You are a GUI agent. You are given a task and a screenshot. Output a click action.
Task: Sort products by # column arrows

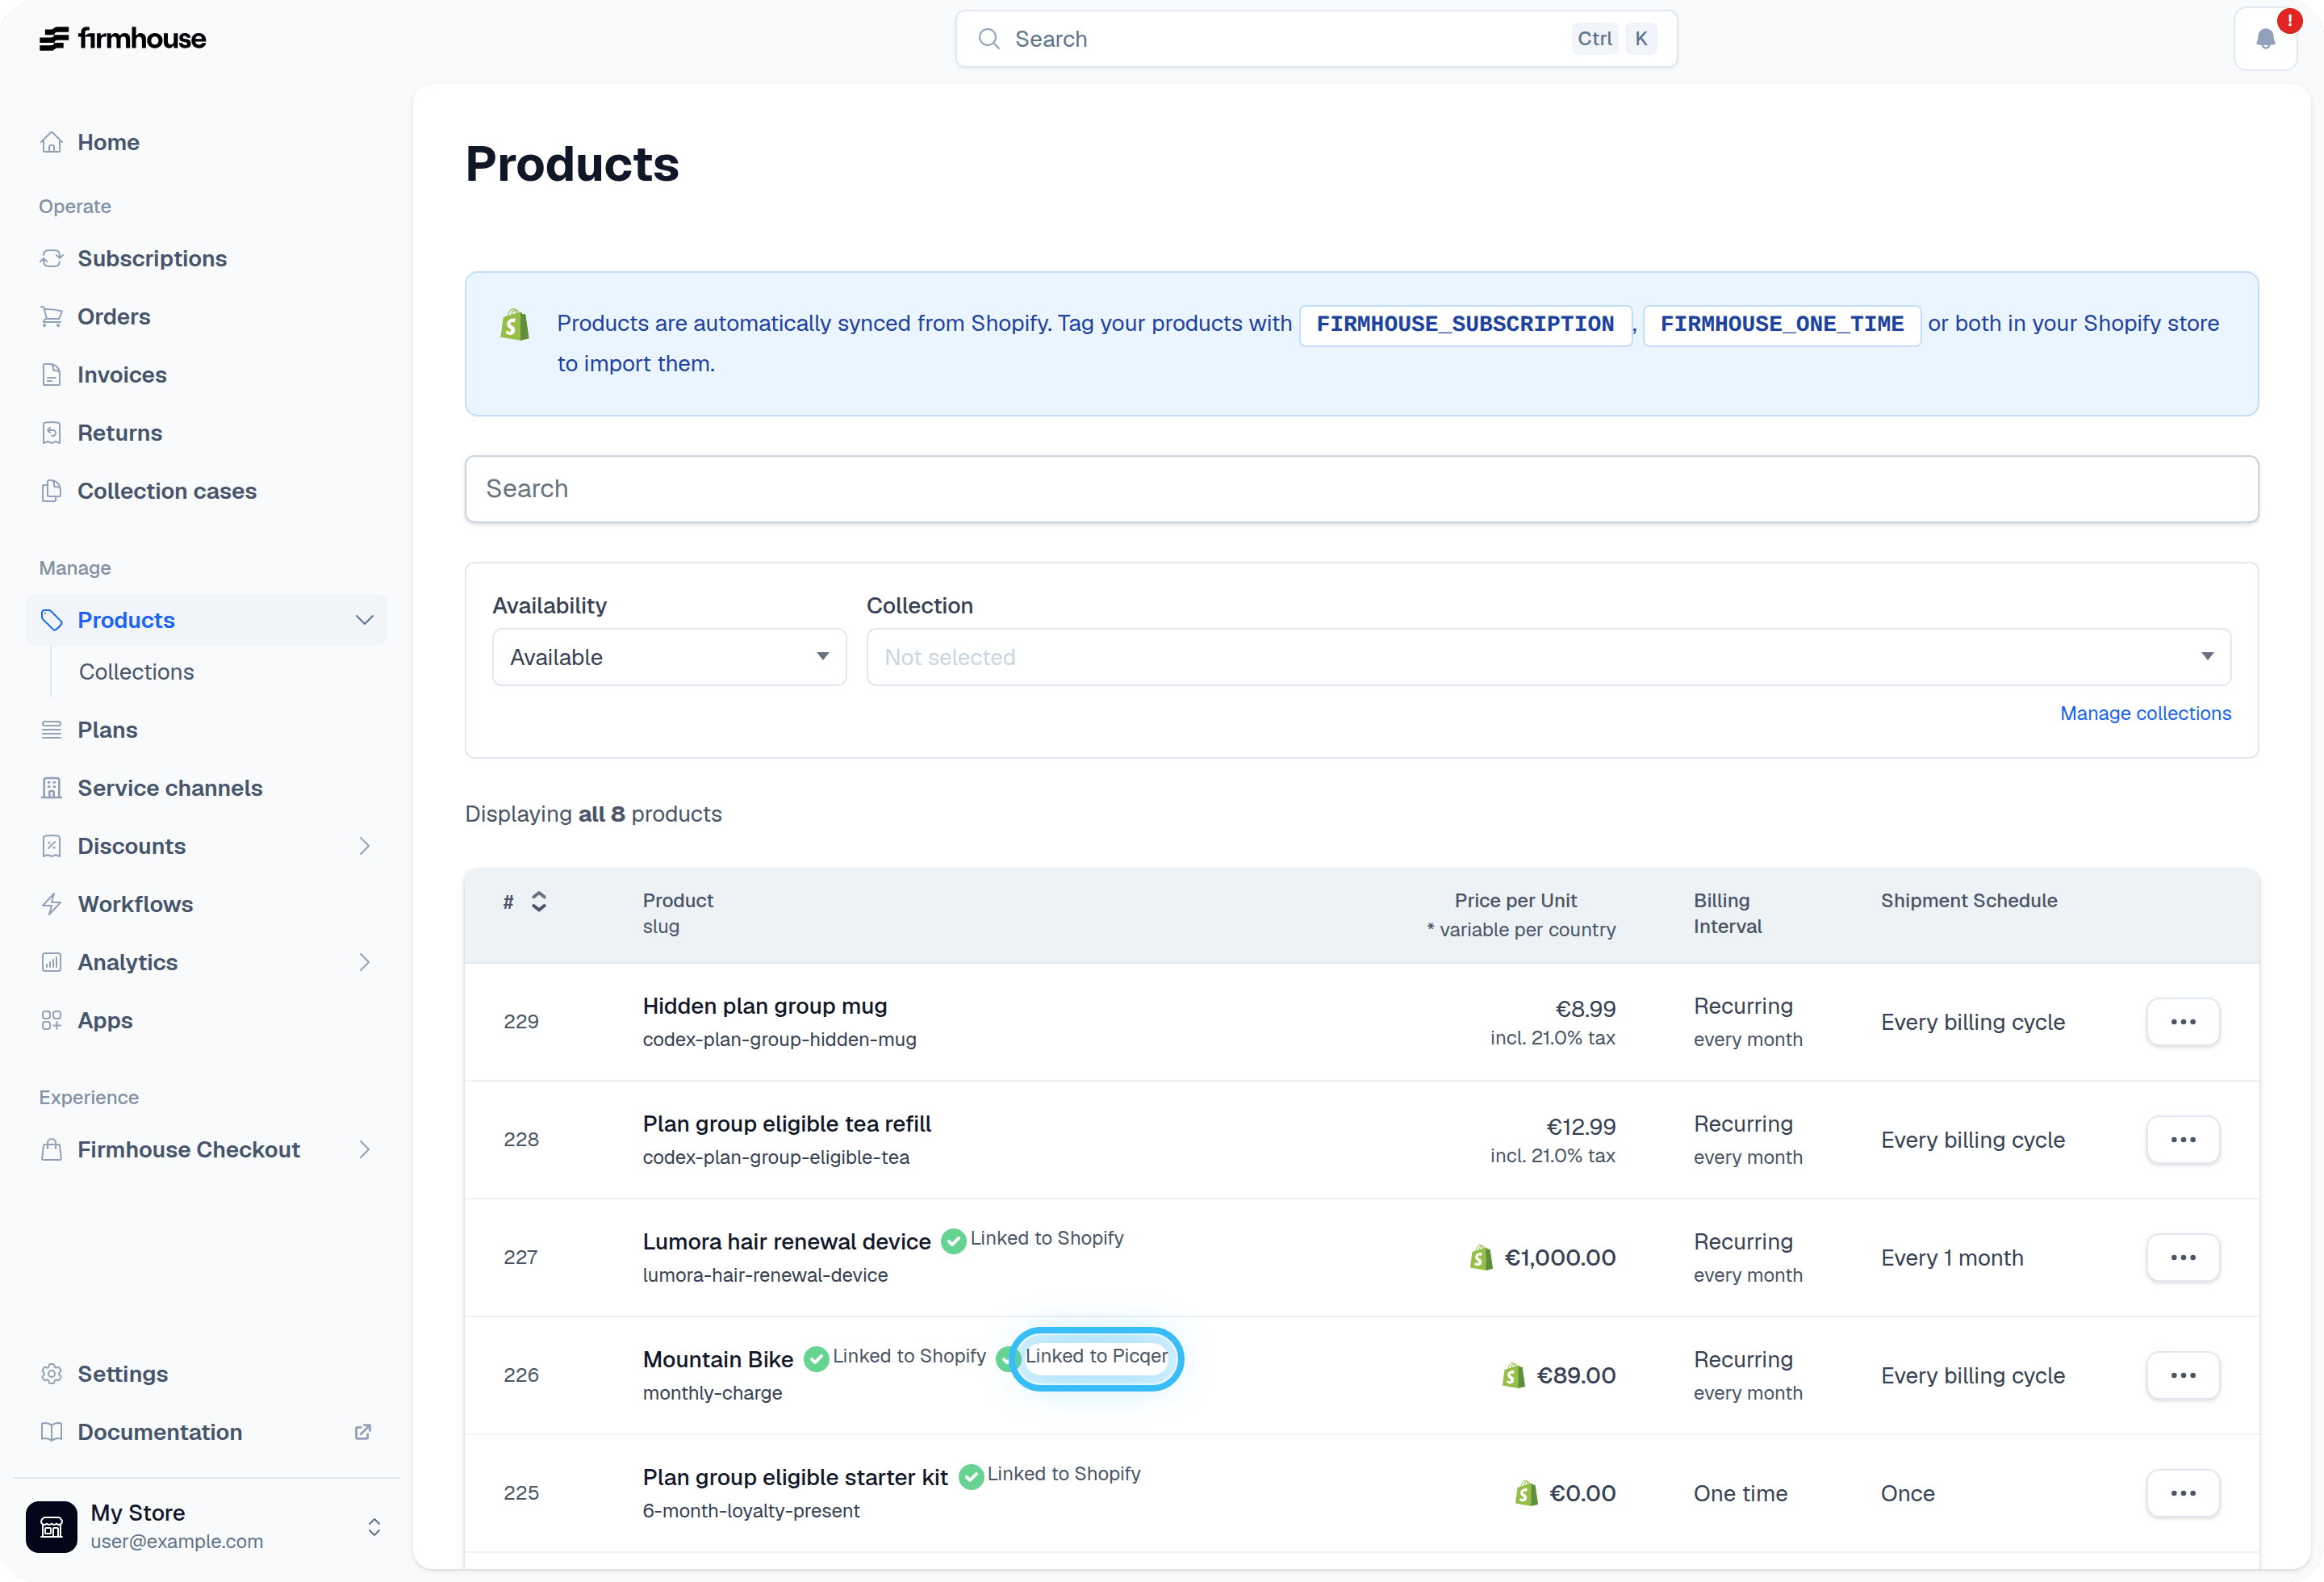pos(539,901)
